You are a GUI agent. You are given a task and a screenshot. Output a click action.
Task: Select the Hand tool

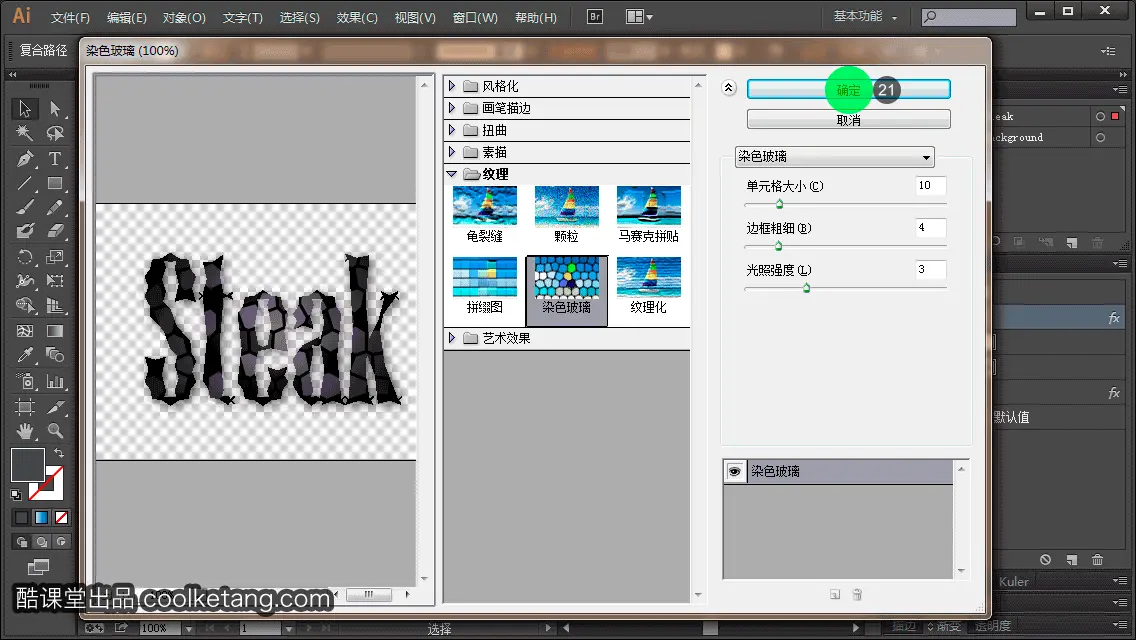25,431
